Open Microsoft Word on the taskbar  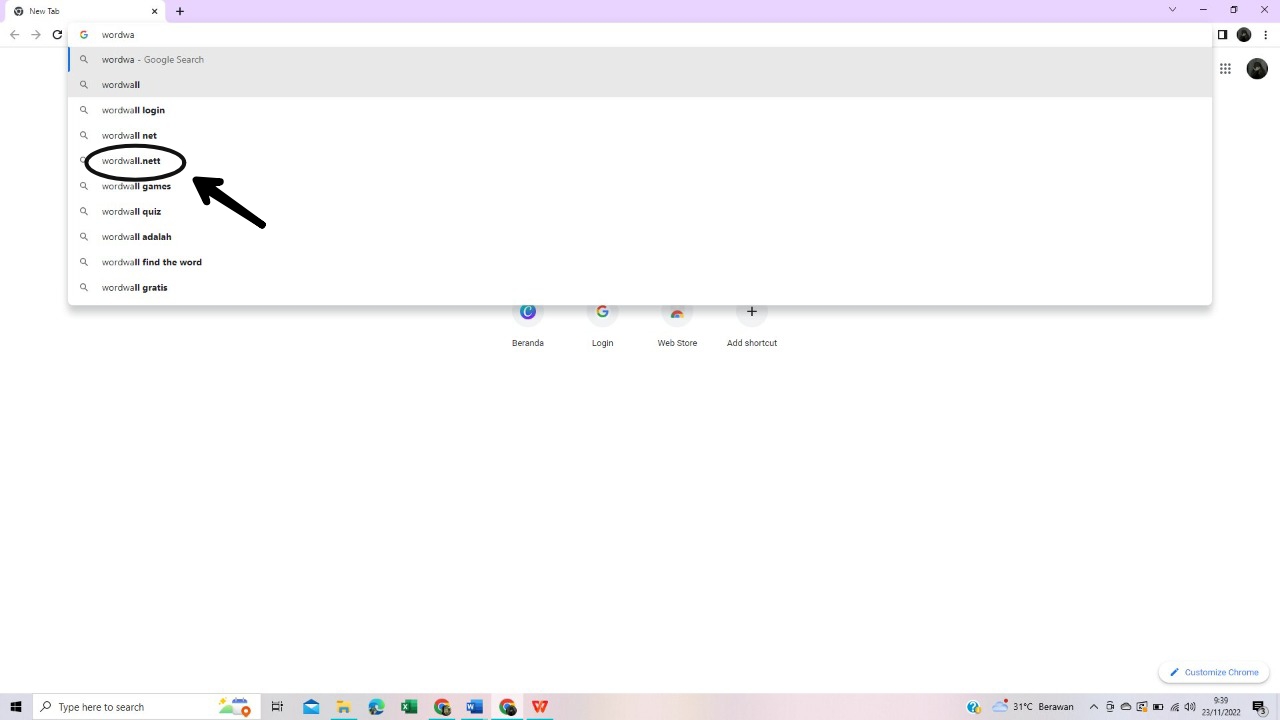coord(474,707)
